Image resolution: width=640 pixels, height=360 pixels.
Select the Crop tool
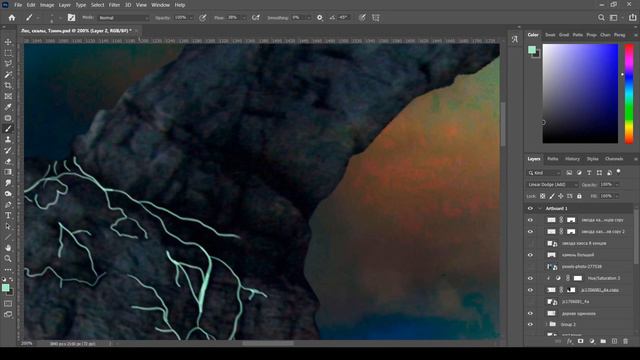(x=8, y=85)
